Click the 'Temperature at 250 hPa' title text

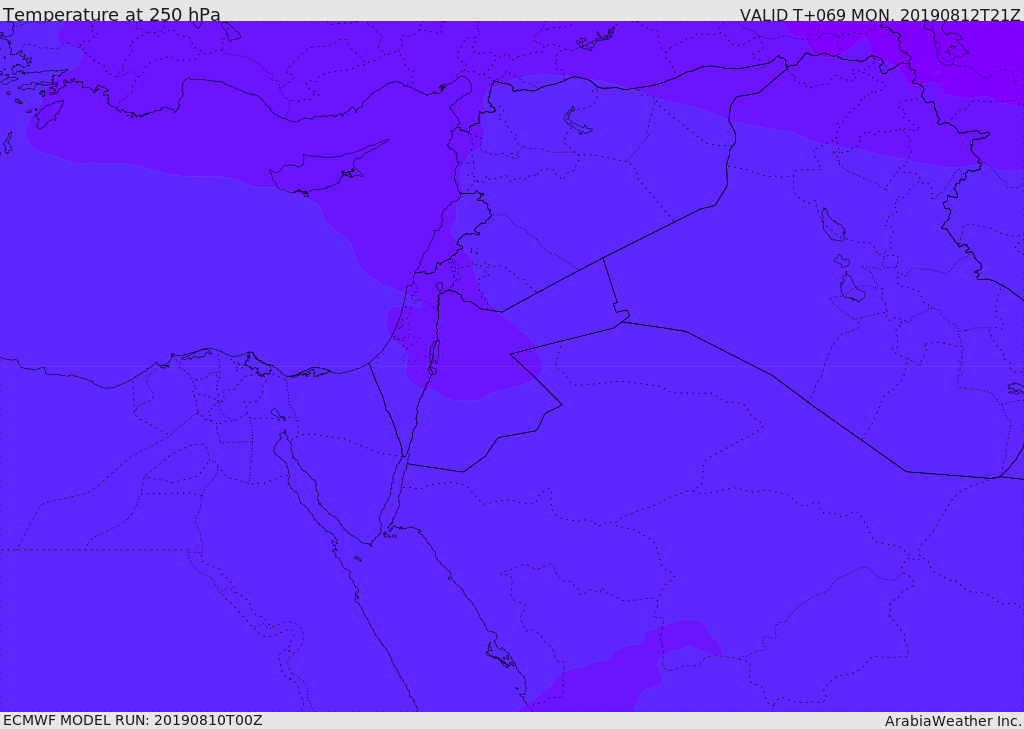[112, 14]
